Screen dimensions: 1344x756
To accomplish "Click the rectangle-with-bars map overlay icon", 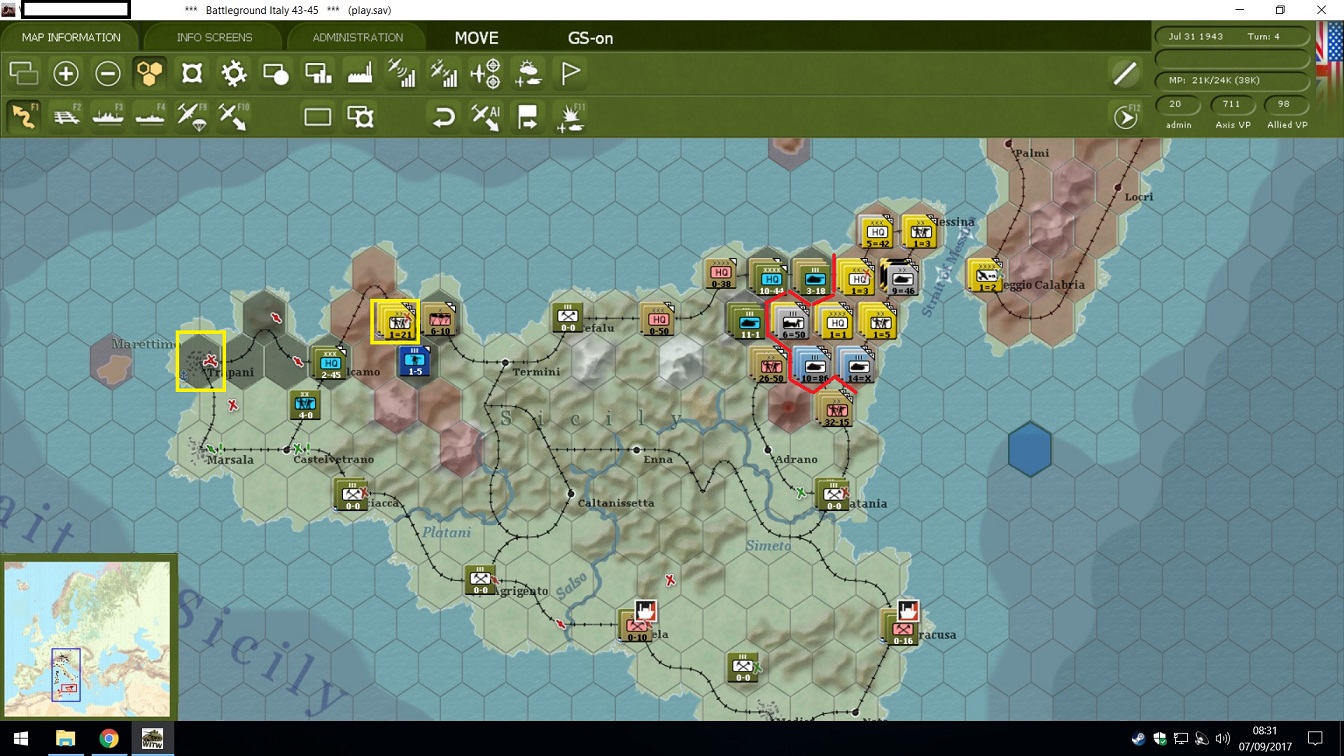I will point(318,73).
